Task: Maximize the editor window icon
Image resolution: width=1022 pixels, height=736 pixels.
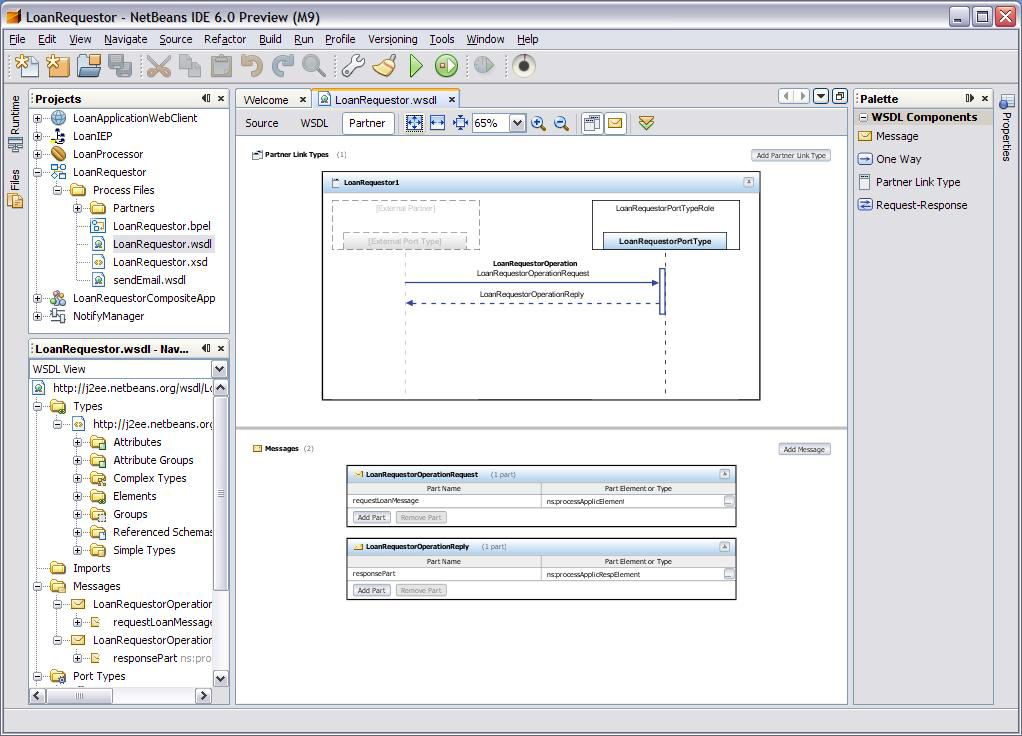Action: 840,96
